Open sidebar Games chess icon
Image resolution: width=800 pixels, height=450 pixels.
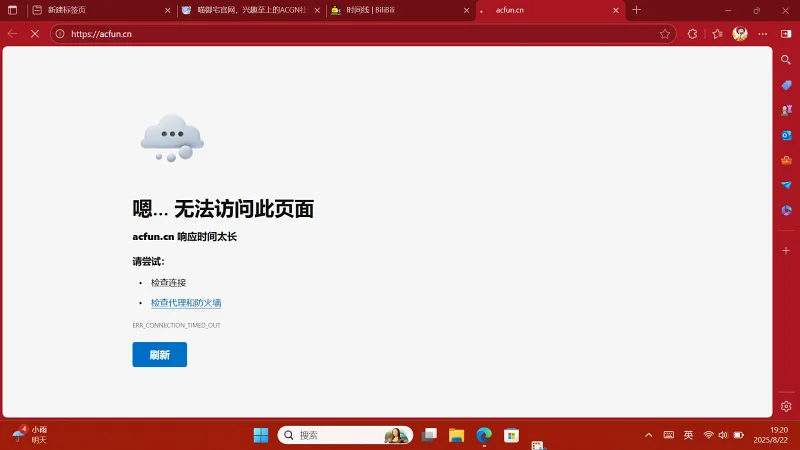pyautogui.click(x=786, y=110)
